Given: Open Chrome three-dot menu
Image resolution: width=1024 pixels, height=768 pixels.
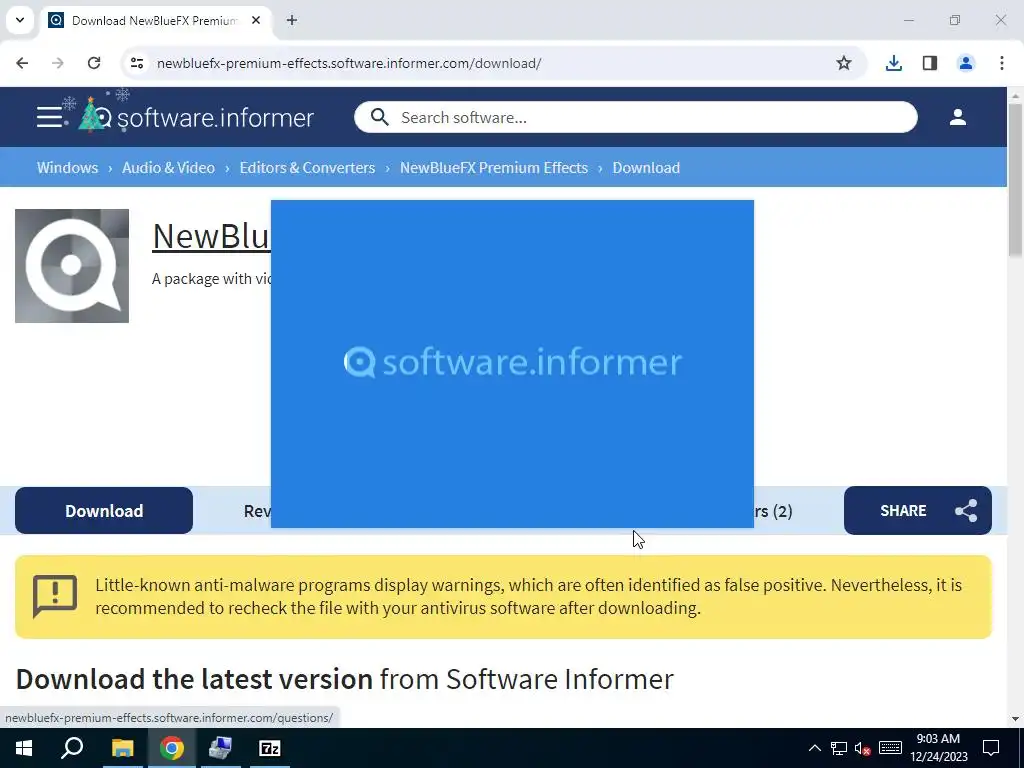Looking at the screenshot, I should pyautogui.click(x=1002, y=63).
